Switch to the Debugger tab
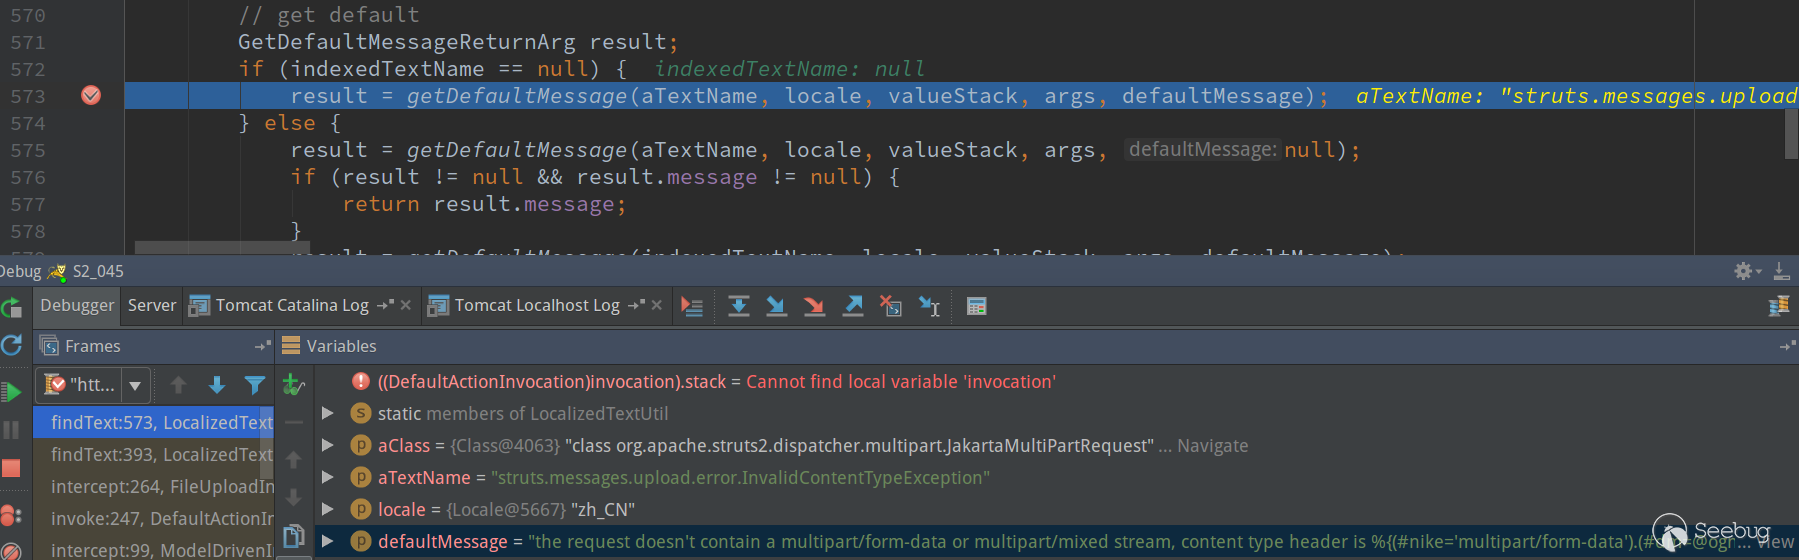 [x=77, y=306]
